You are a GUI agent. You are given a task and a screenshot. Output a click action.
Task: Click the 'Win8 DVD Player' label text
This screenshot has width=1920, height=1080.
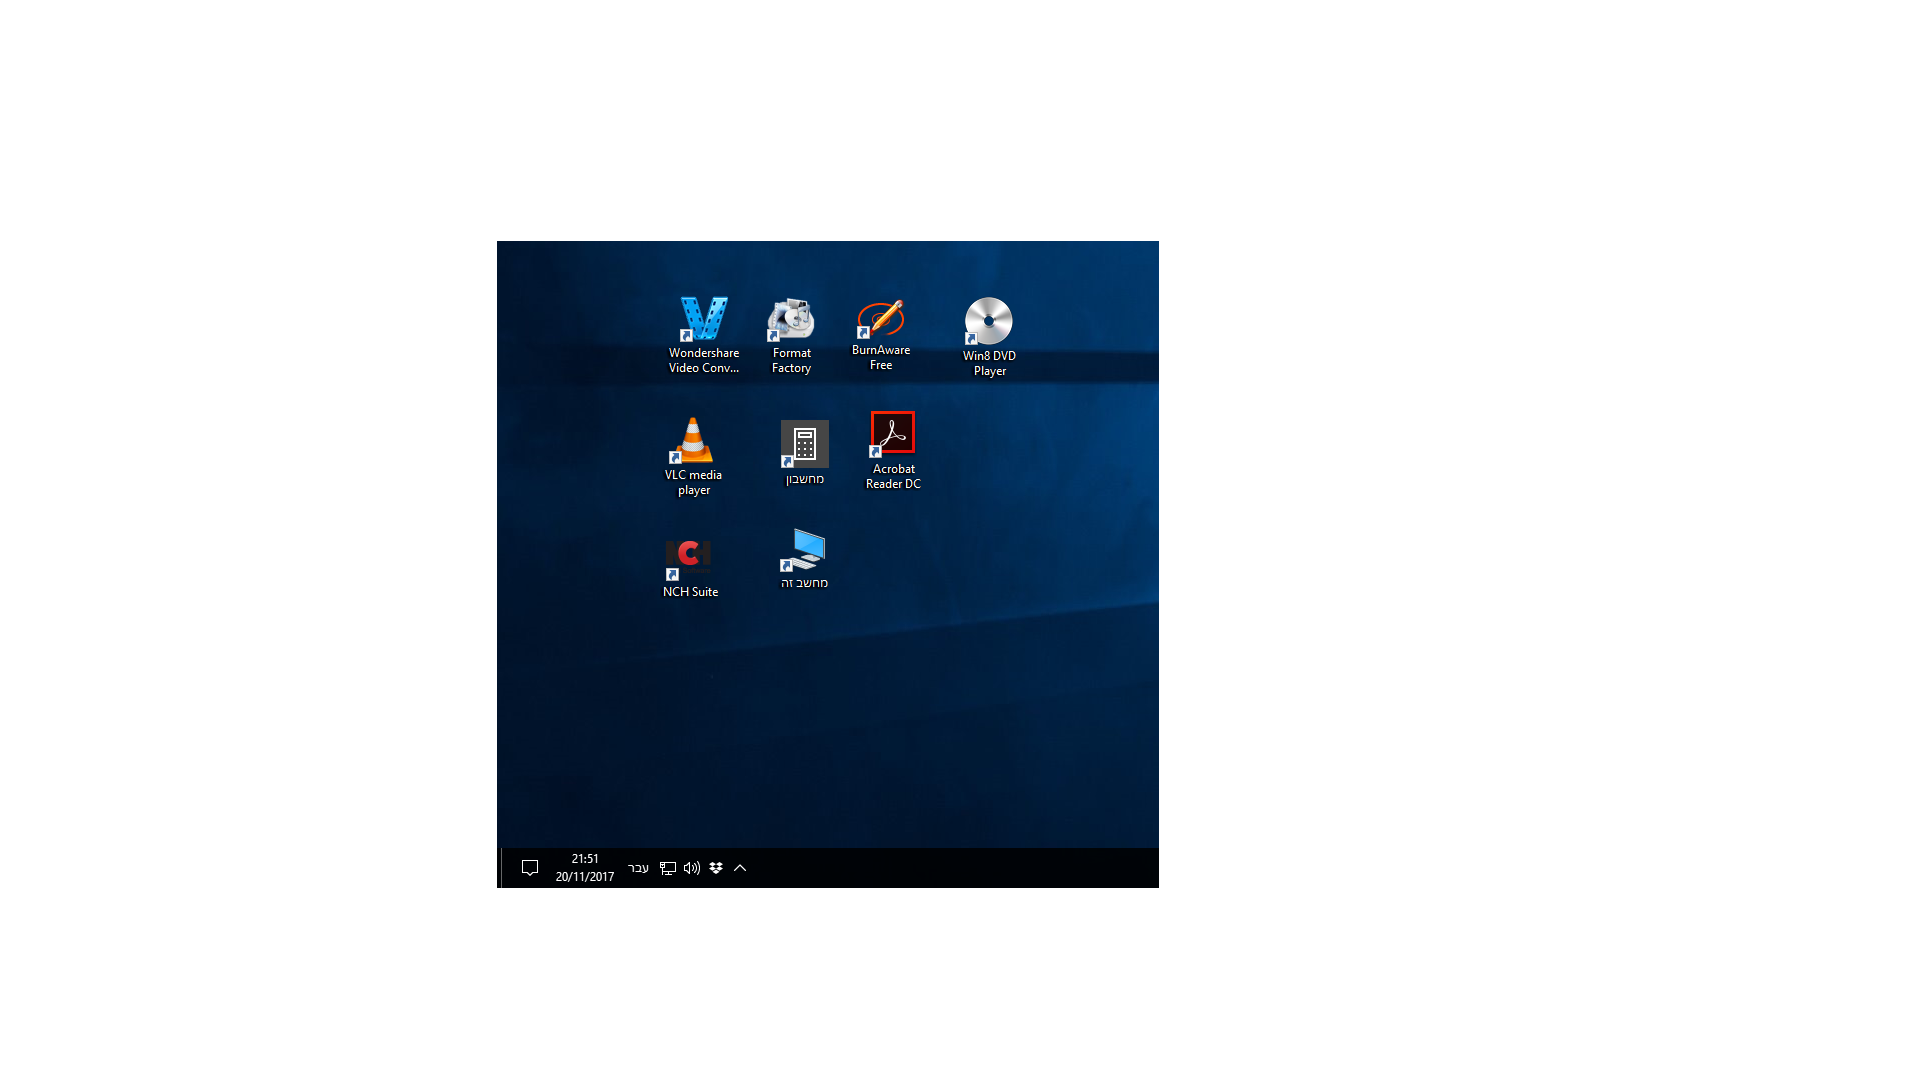pos(989,364)
